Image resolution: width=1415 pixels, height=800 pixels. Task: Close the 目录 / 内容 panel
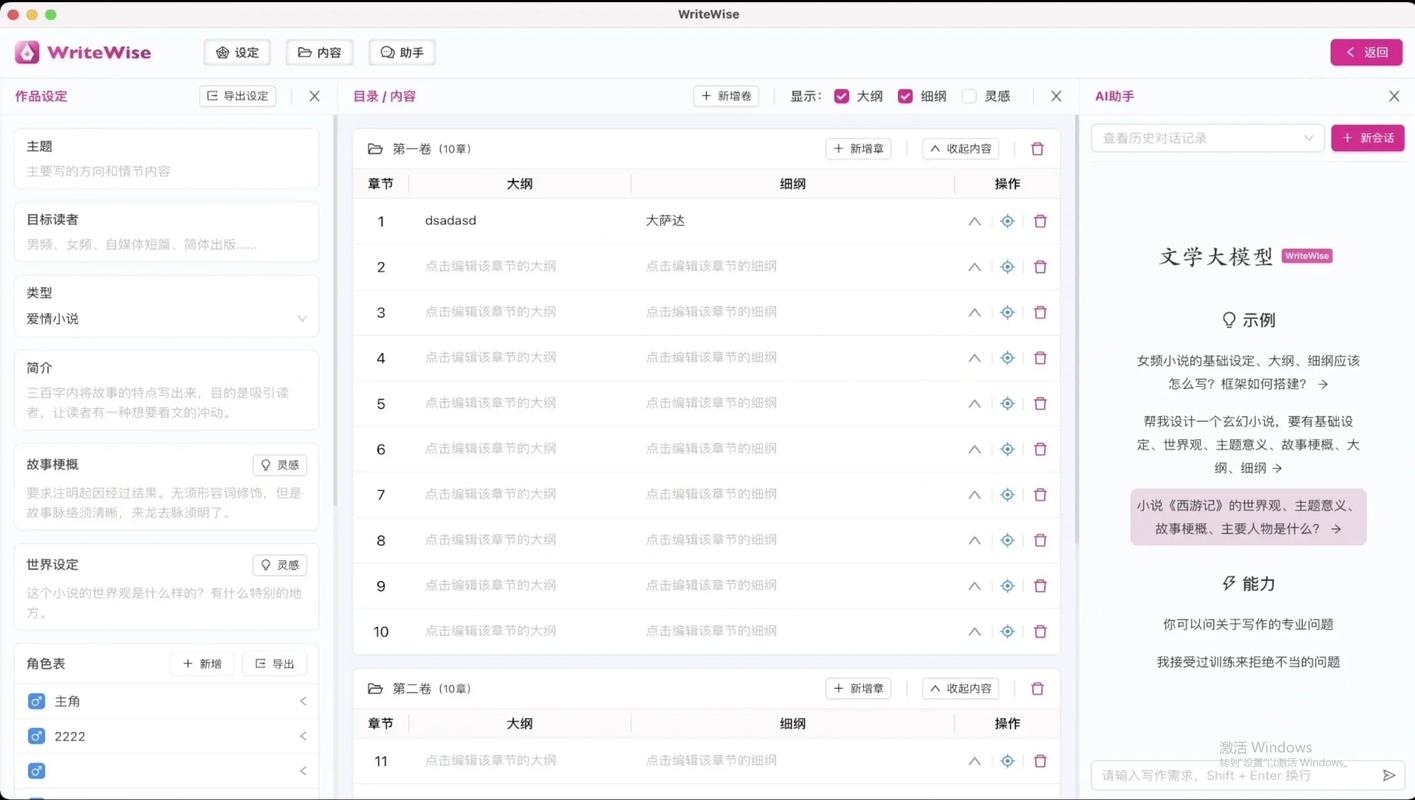pyautogui.click(x=1056, y=96)
